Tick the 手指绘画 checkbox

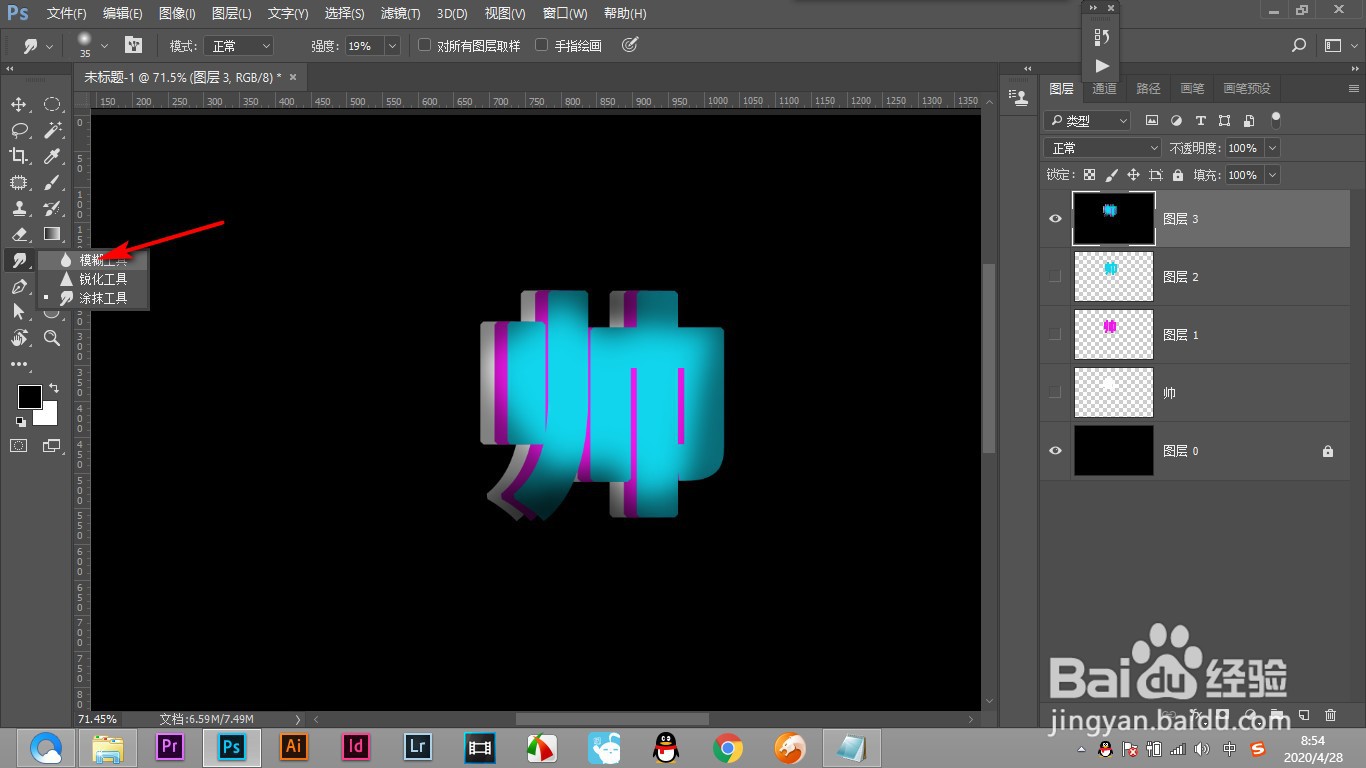(x=542, y=45)
